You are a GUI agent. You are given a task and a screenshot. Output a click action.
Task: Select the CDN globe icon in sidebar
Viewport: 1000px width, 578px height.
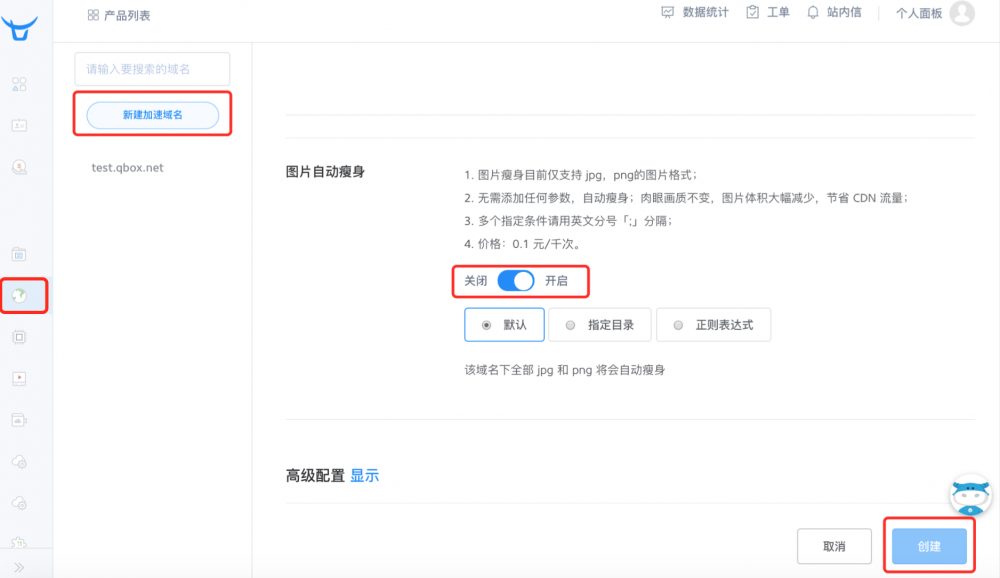click(19, 295)
